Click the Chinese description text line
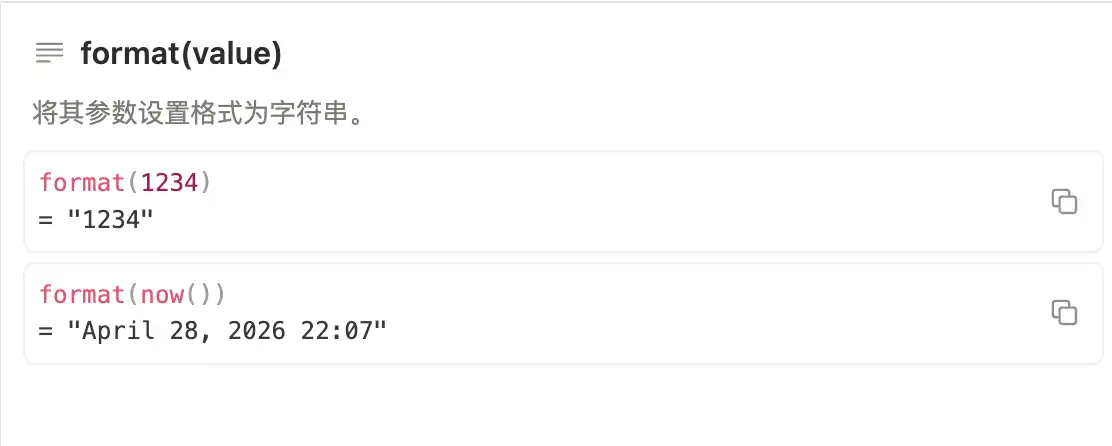The image size is (1112, 446). pos(196,112)
